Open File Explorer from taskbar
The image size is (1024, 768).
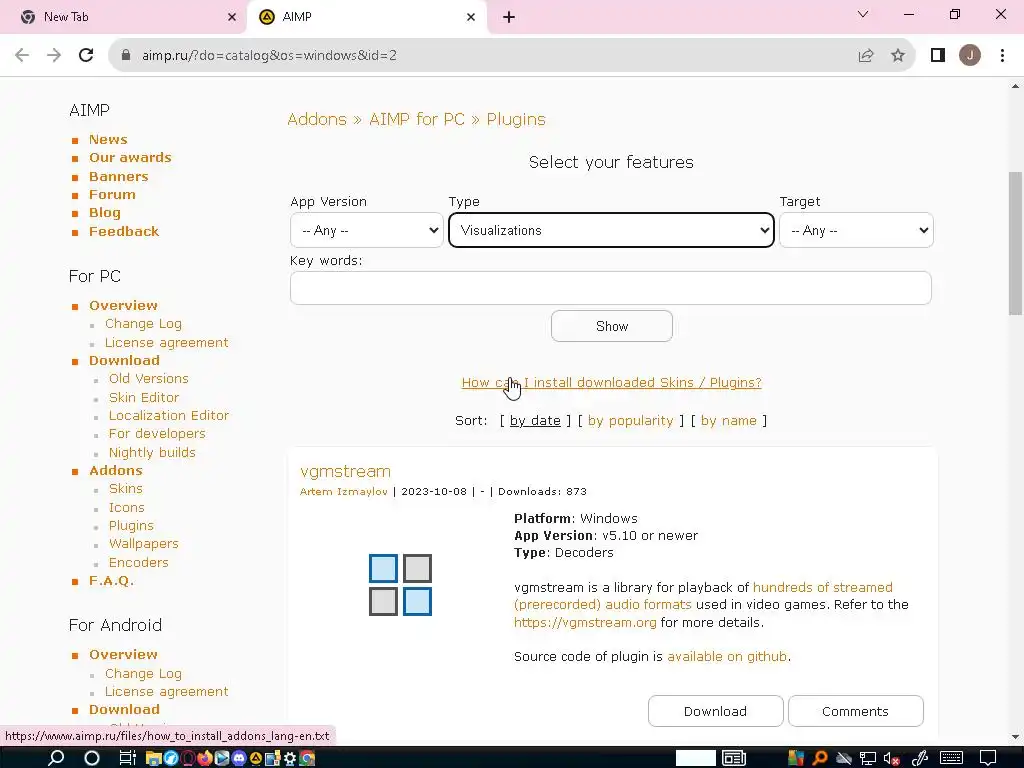pos(153,758)
